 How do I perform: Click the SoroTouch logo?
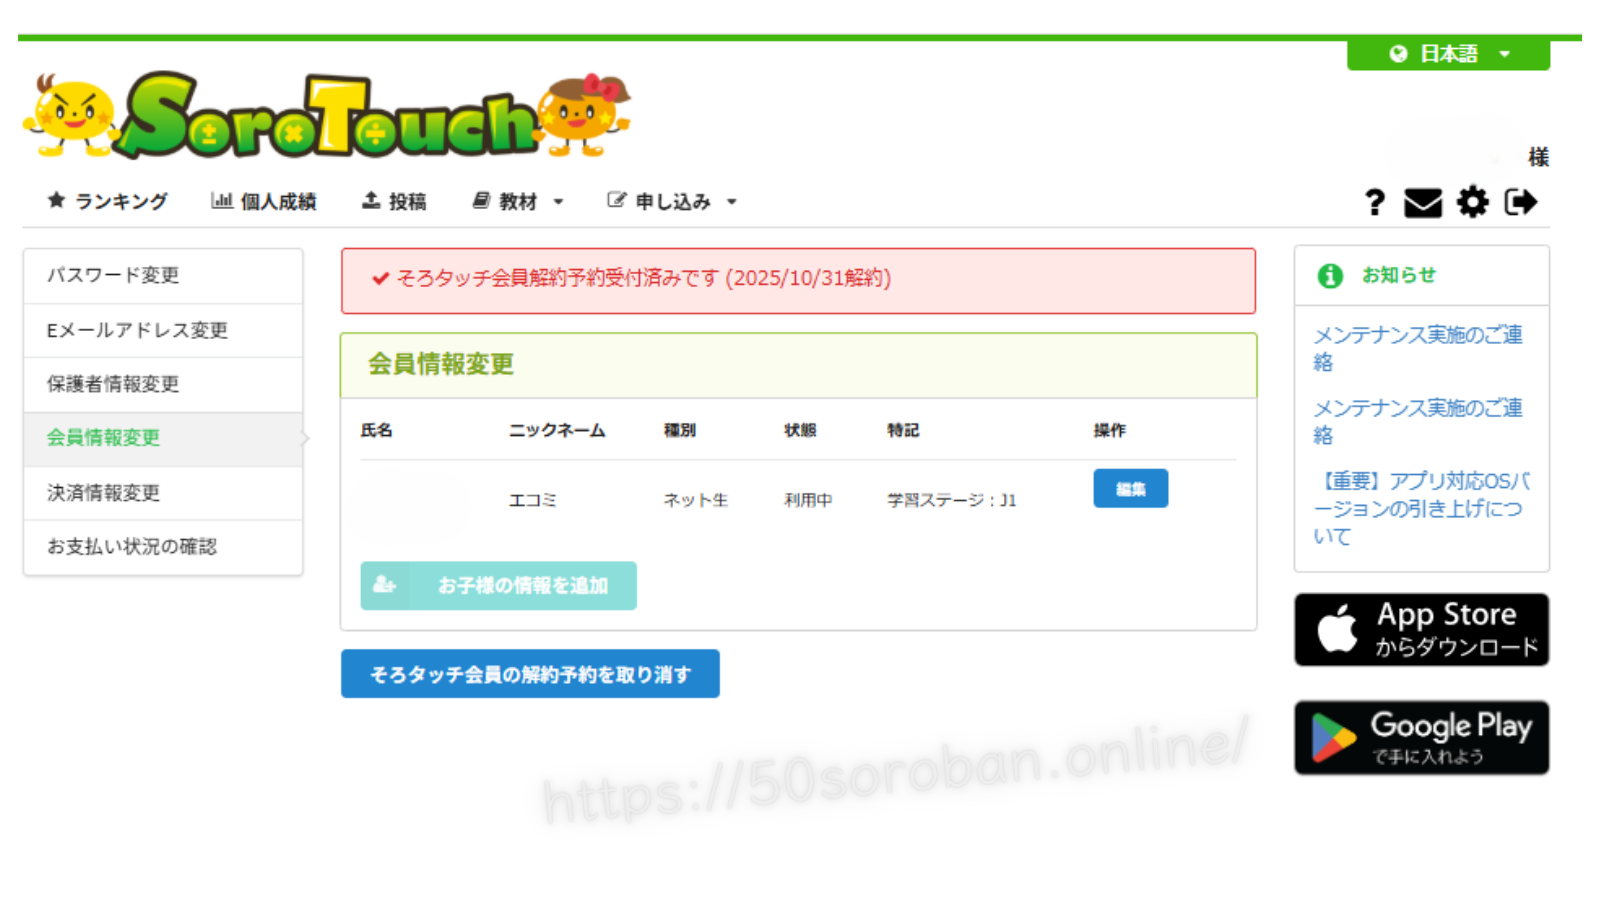[327, 117]
